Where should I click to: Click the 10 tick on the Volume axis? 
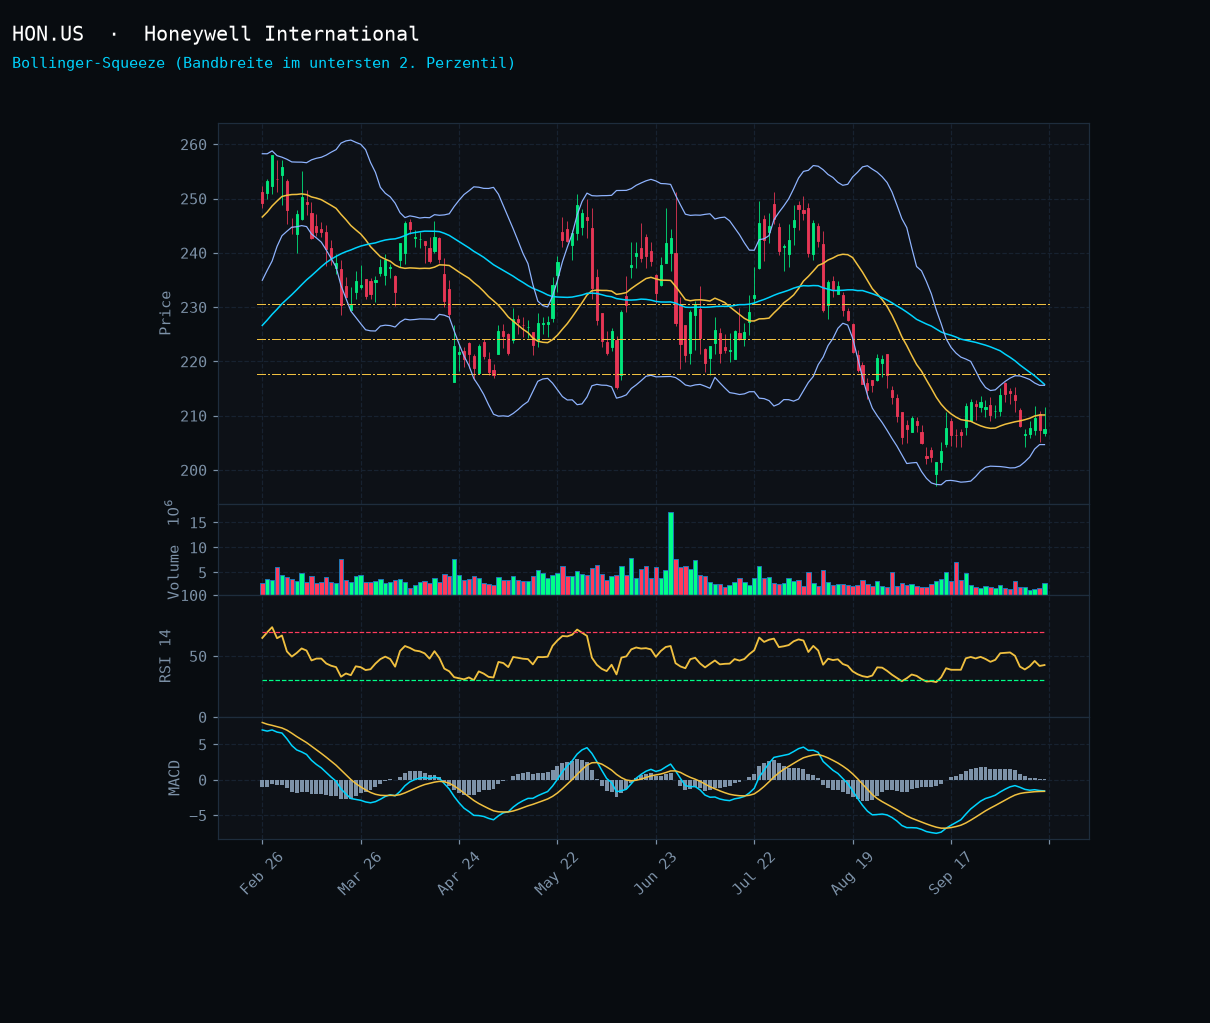click(x=198, y=548)
